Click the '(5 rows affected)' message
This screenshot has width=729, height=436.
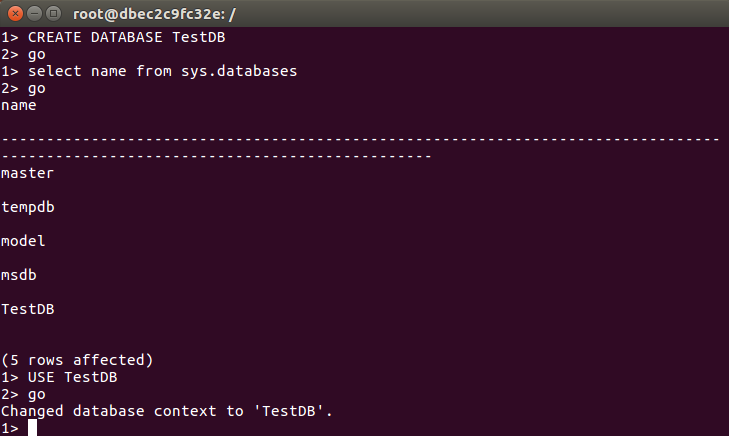(77, 360)
